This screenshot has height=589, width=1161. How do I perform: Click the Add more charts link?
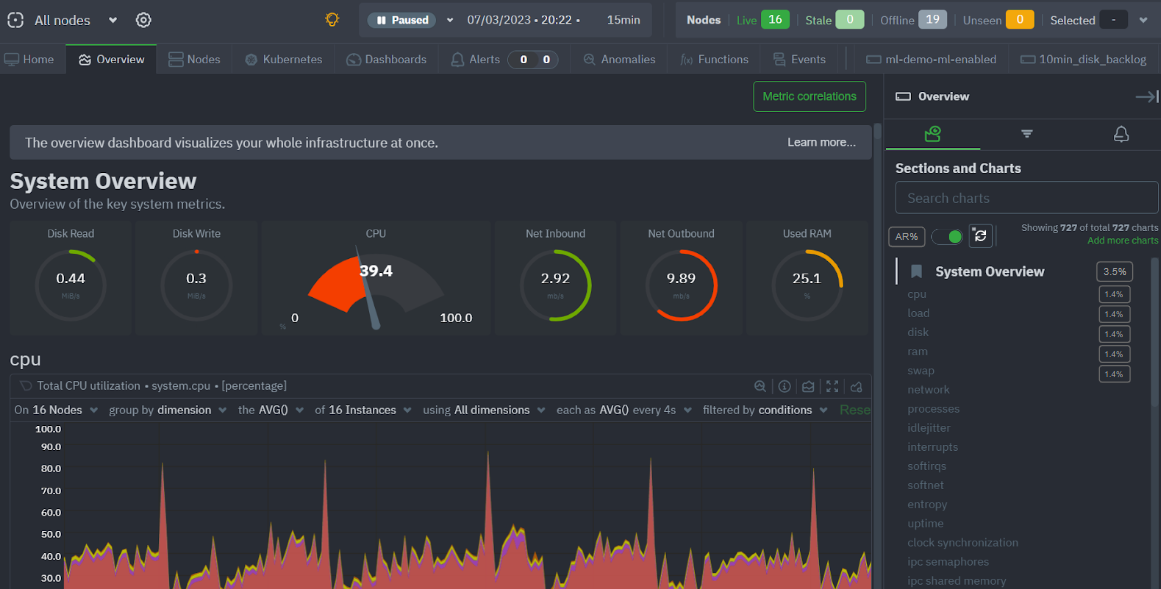(1122, 241)
